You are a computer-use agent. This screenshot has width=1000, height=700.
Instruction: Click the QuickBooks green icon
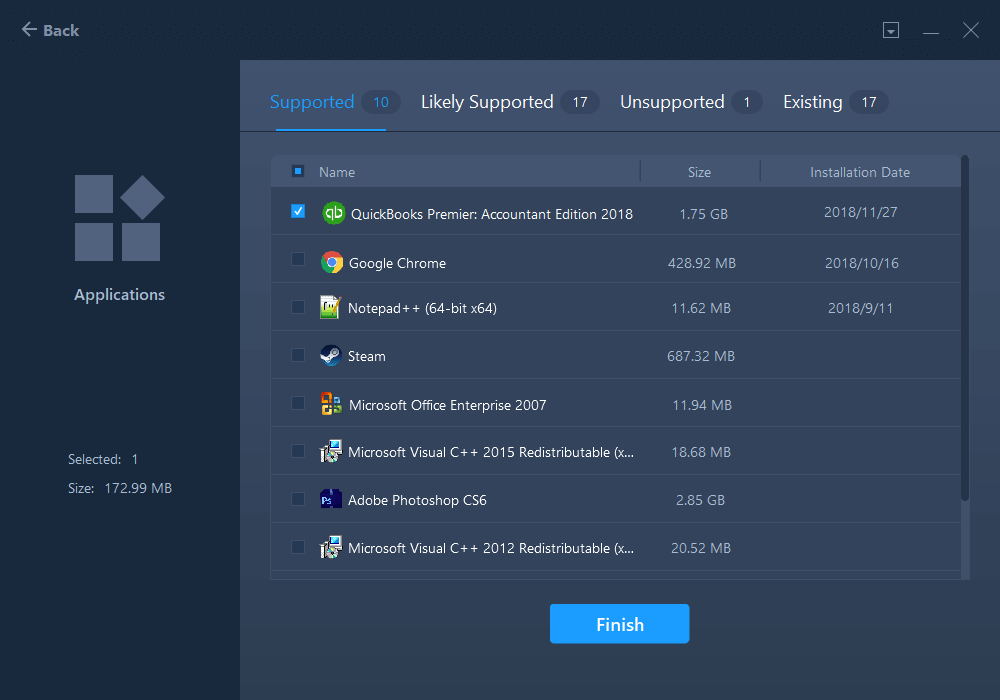click(x=334, y=213)
